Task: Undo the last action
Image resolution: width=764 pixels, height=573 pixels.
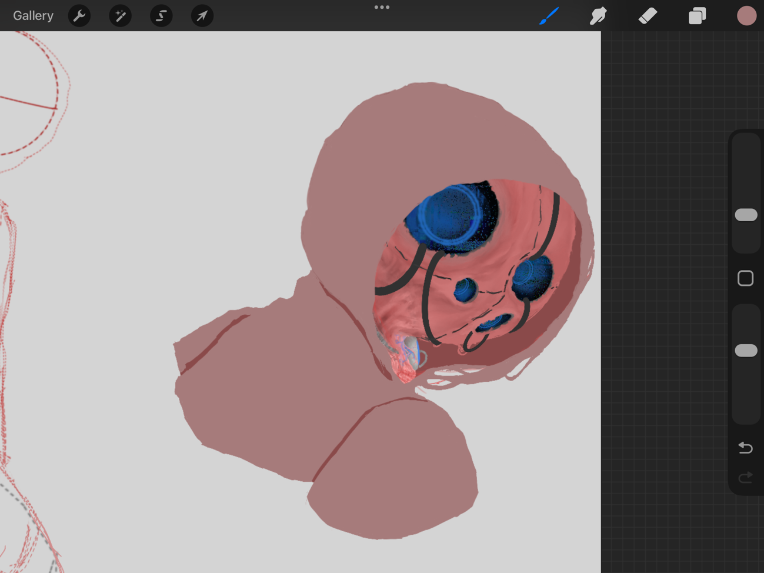Action: 745,447
